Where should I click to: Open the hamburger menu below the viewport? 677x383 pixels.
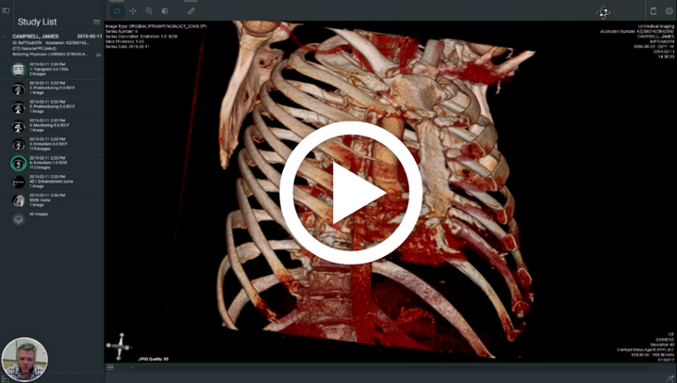coord(111,367)
